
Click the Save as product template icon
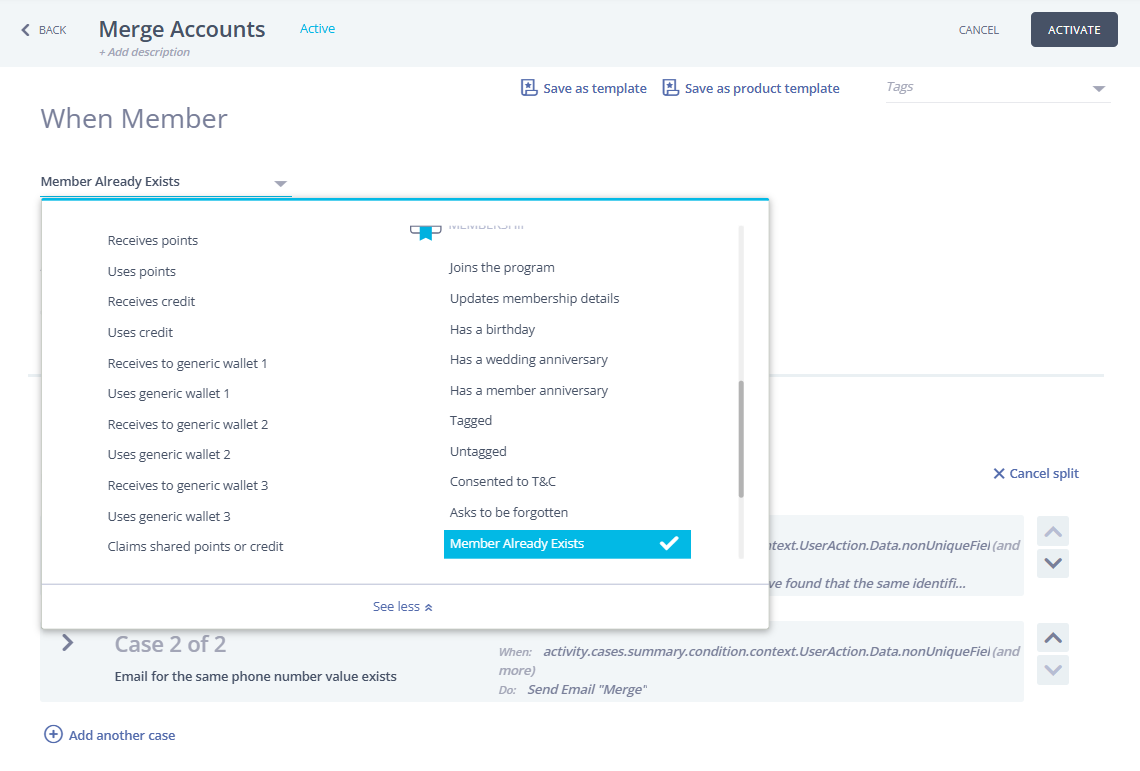coord(671,88)
